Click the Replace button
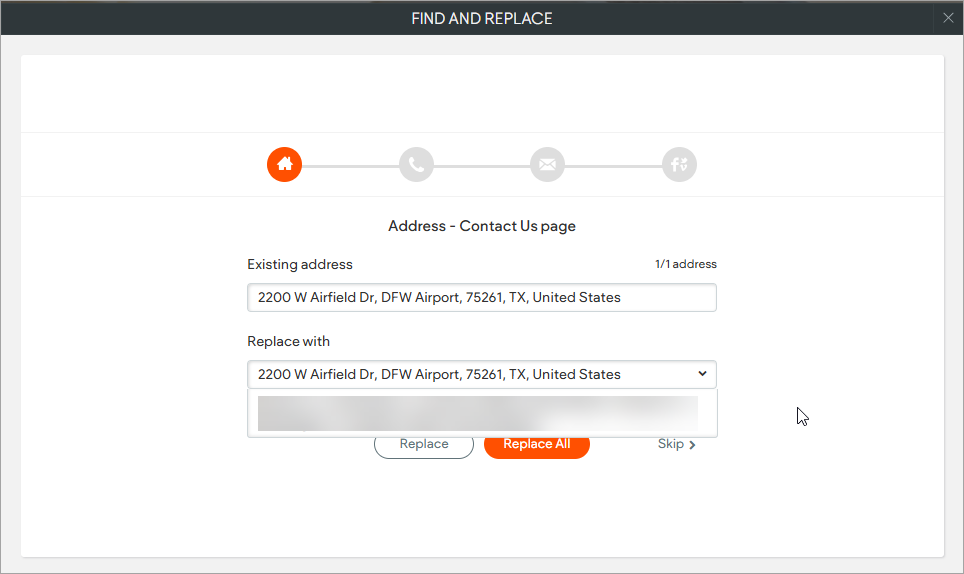 [423, 444]
